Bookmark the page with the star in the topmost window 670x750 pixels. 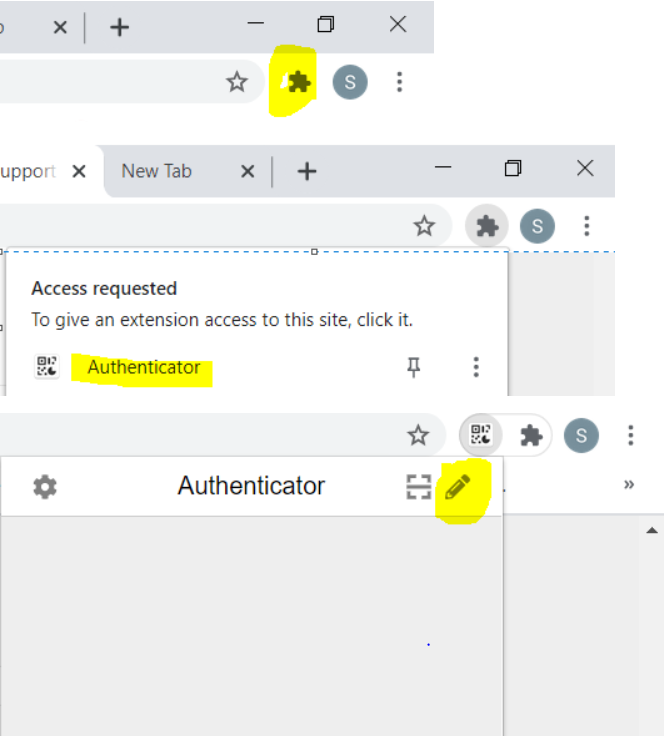[237, 82]
